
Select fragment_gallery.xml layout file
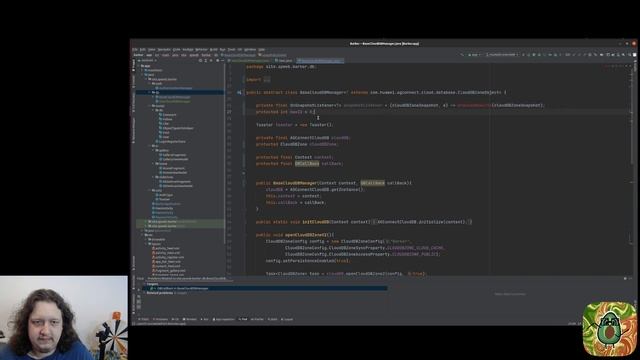coord(170,271)
